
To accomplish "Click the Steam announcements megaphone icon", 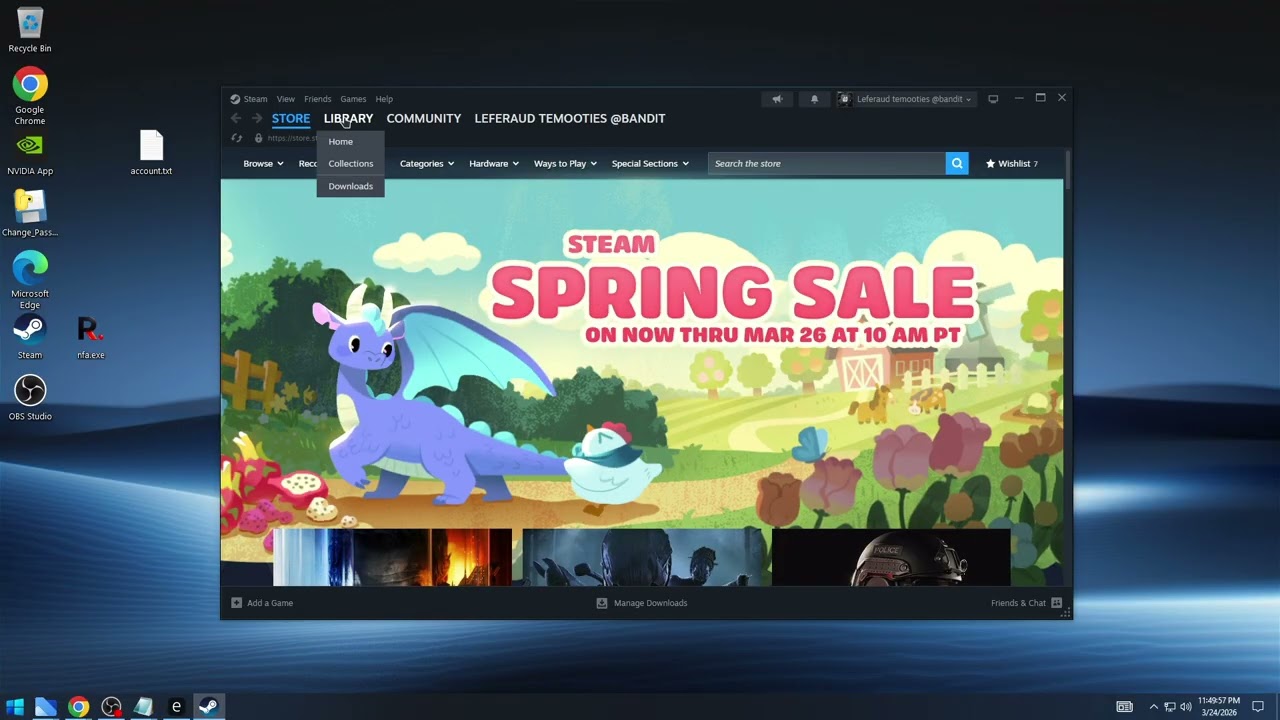I will tap(777, 99).
